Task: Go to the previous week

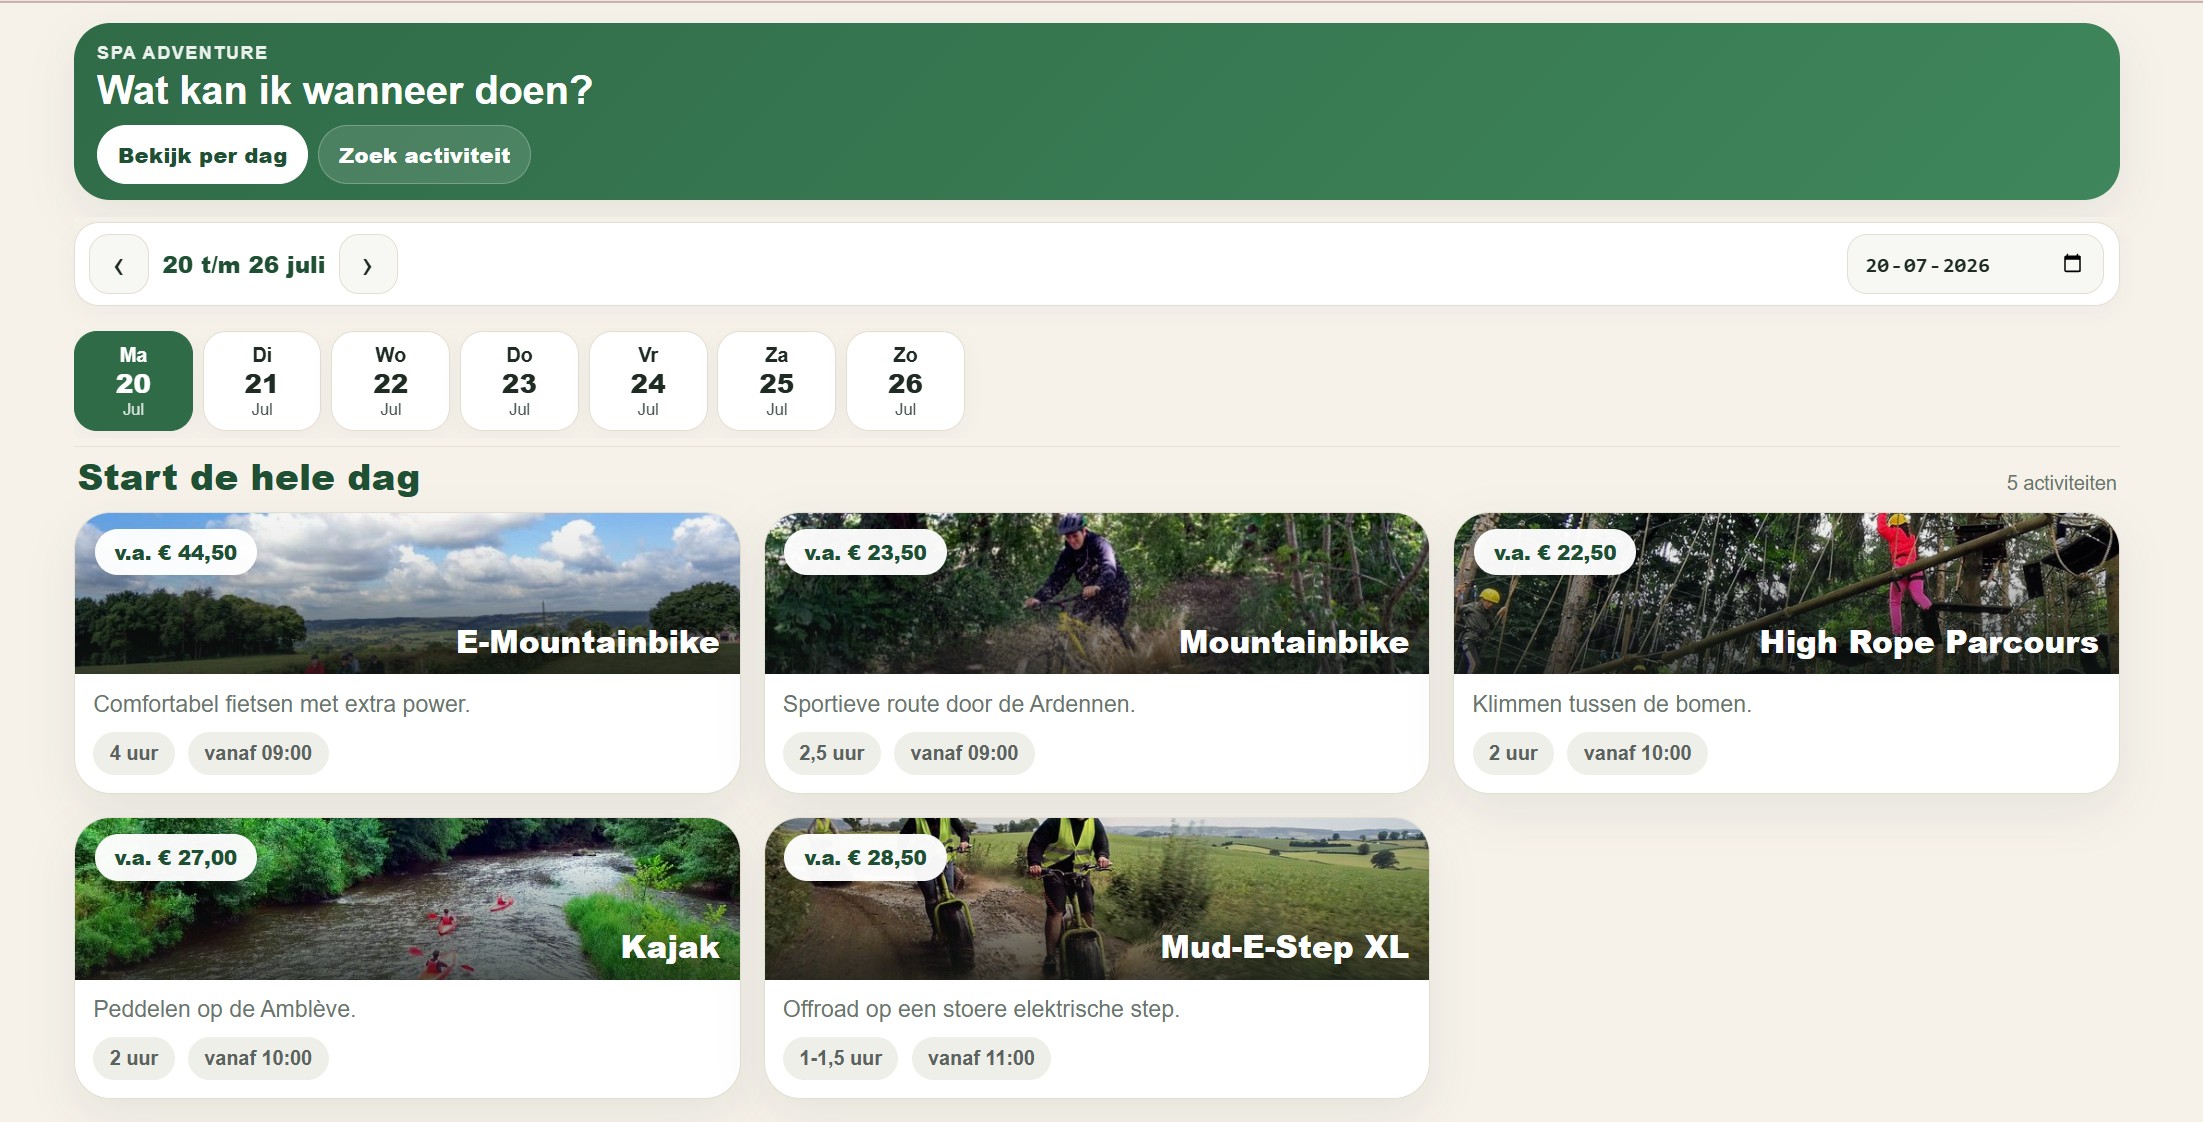Action: pyautogui.click(x=119, y=265)
